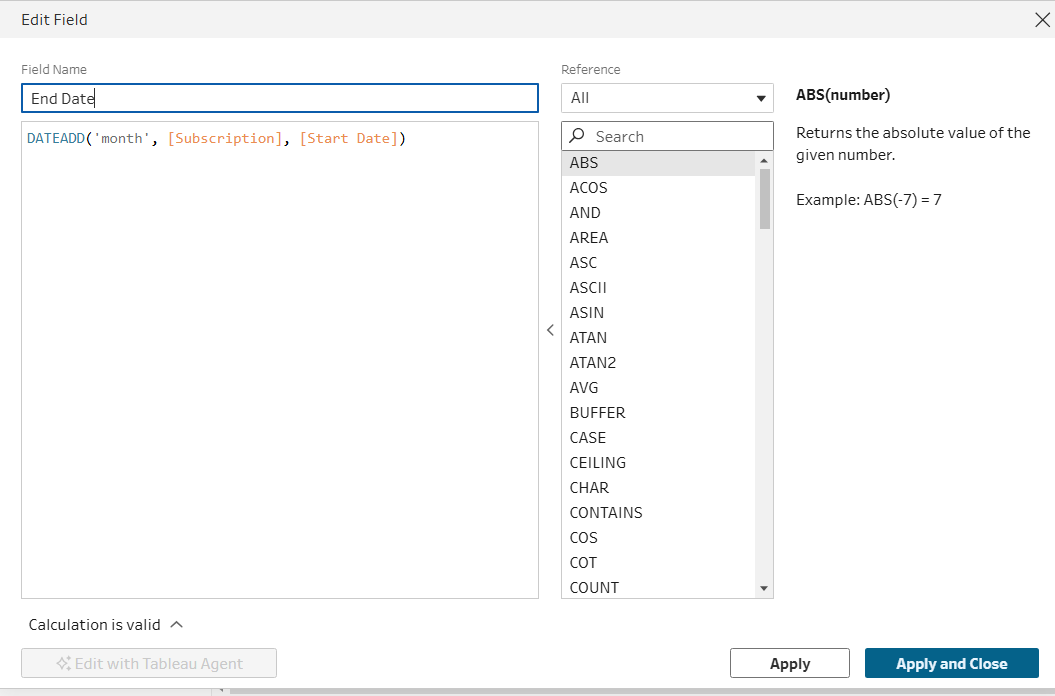Select AND in the function list
This screenshot has width=1055, height=696.
point(658,213)
